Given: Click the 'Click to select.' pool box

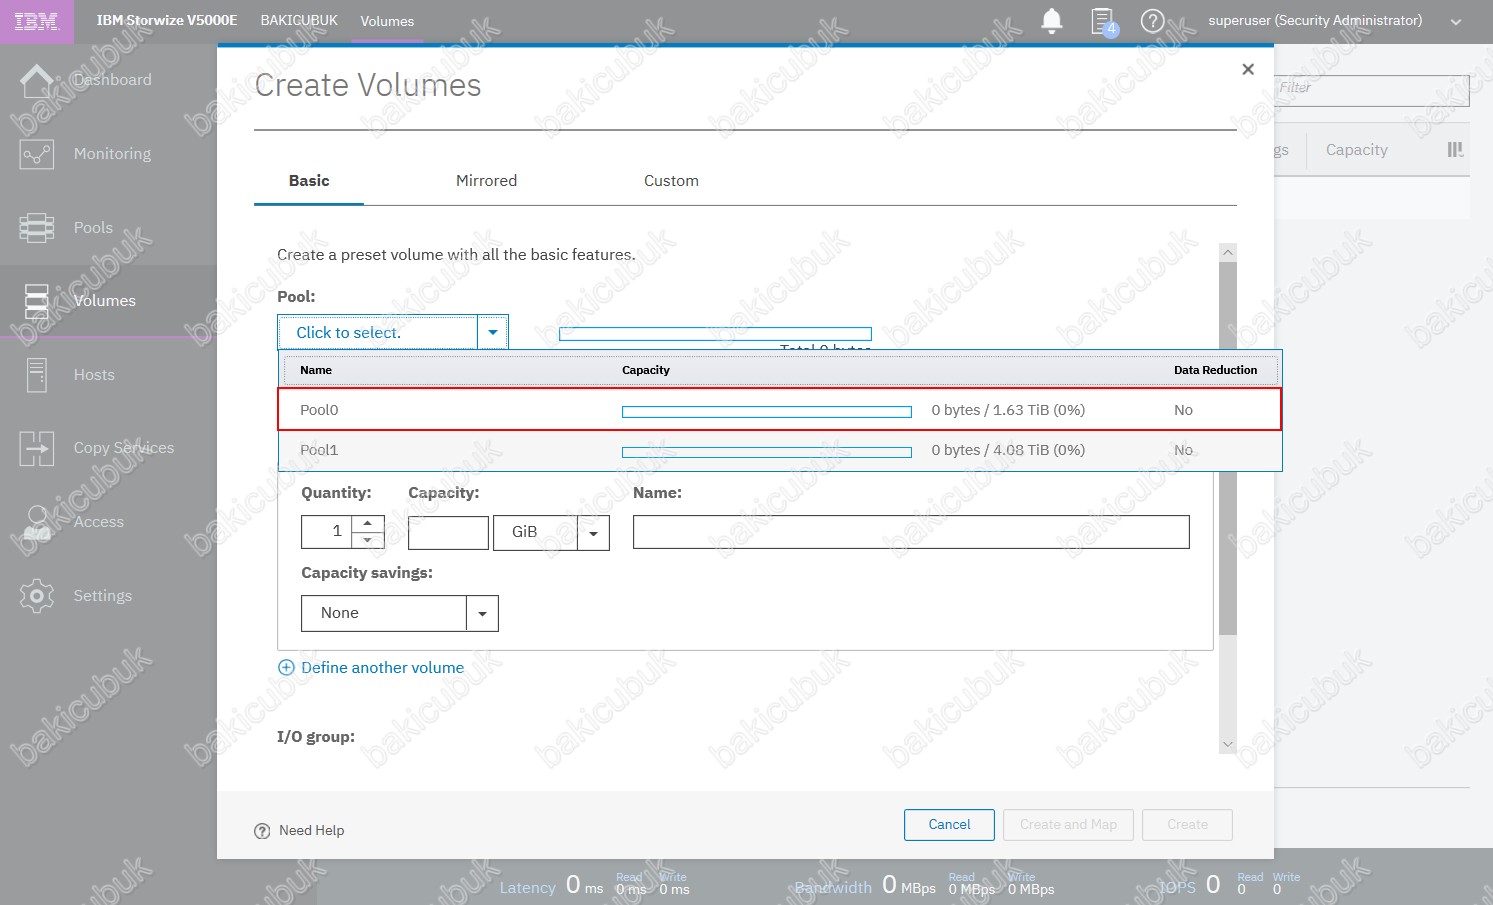Looking at the screenshot, I should pos(378,332).
